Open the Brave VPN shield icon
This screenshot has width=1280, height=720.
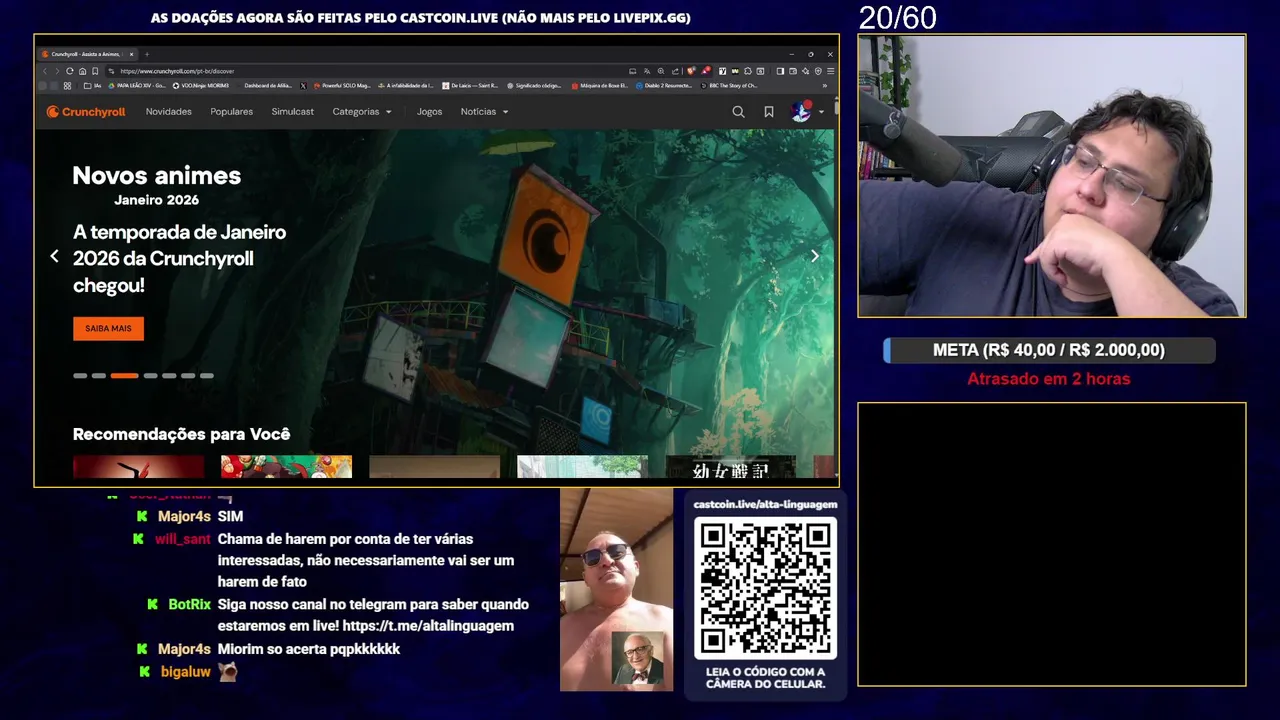tap(818, 71)
